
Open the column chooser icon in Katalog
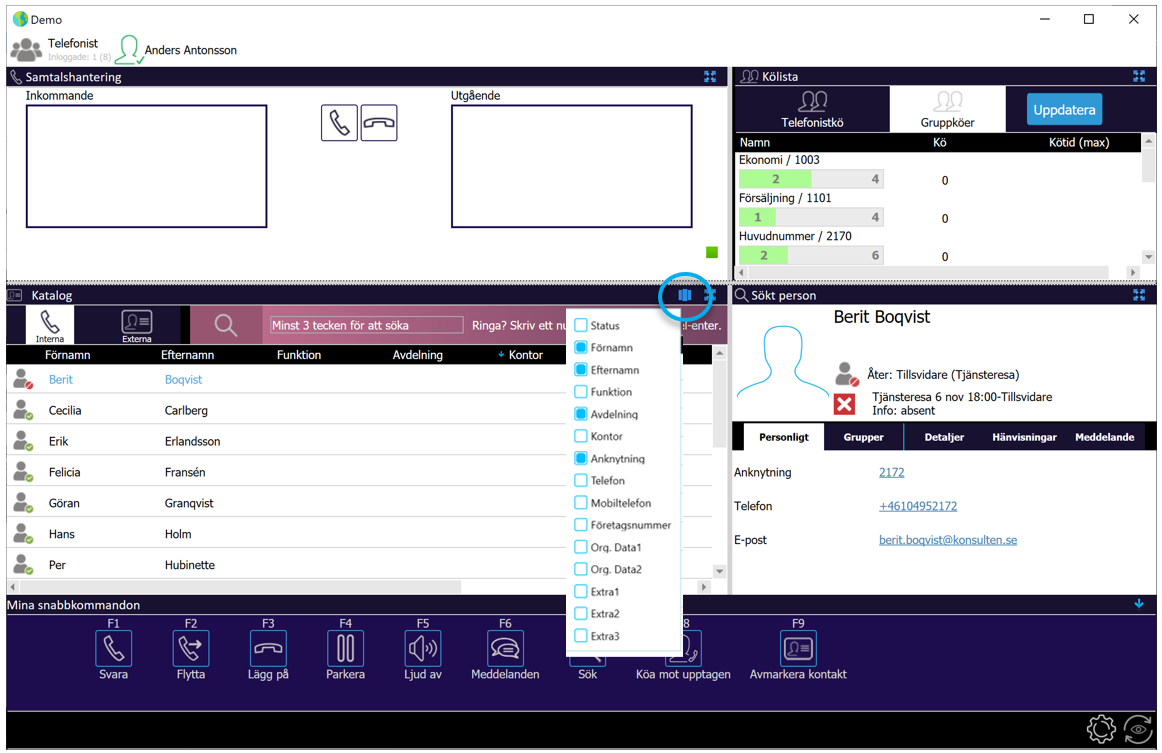(685, 295)
